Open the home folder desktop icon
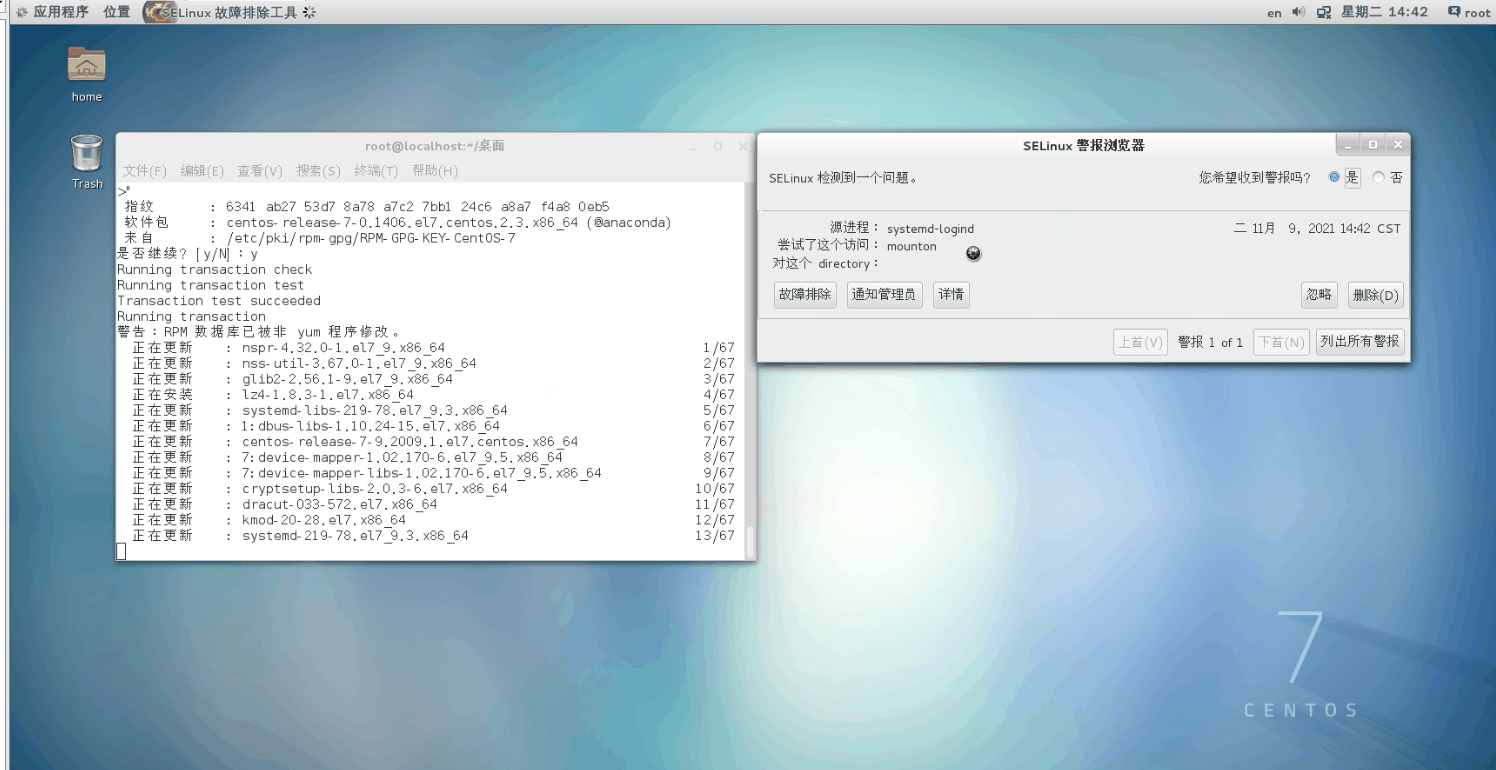1496x770 pixels. (87, 73)
